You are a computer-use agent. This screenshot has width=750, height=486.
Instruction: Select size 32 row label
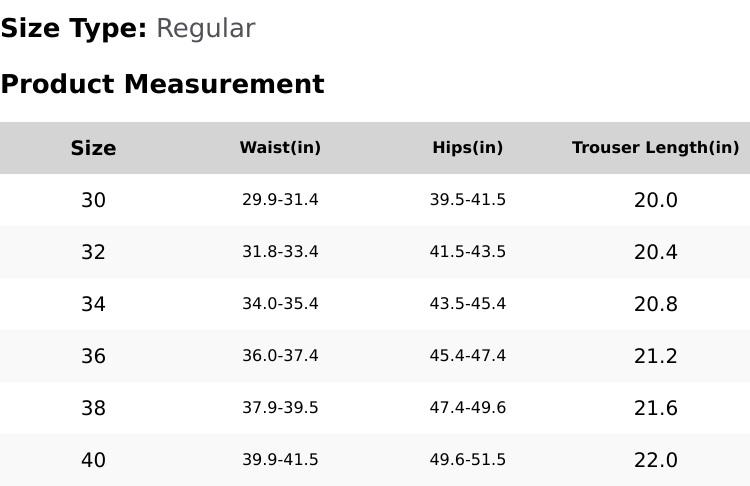pos(93,252)
